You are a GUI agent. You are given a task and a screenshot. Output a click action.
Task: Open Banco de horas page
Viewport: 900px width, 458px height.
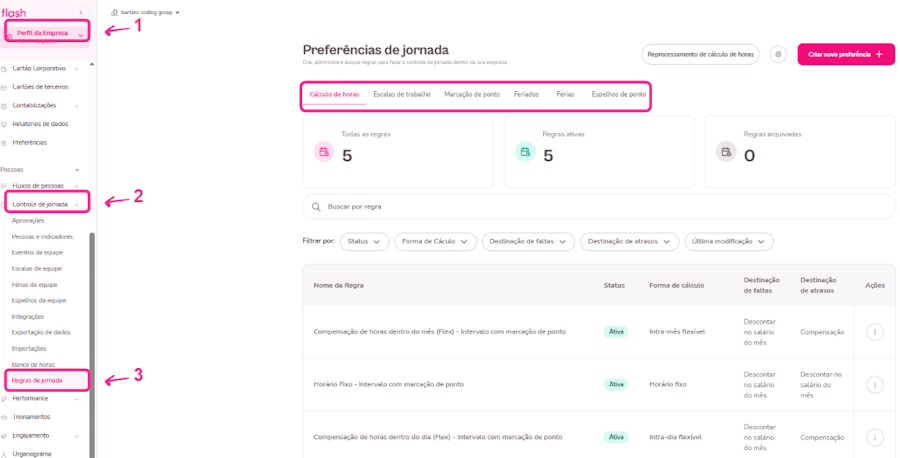[x=33, y=364]
